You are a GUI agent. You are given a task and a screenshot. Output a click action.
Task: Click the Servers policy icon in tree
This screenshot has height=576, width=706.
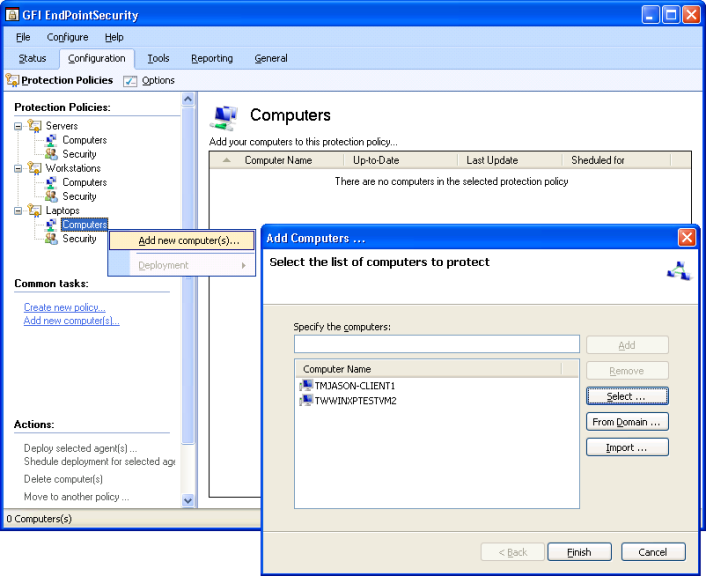[x=34, y=126]
